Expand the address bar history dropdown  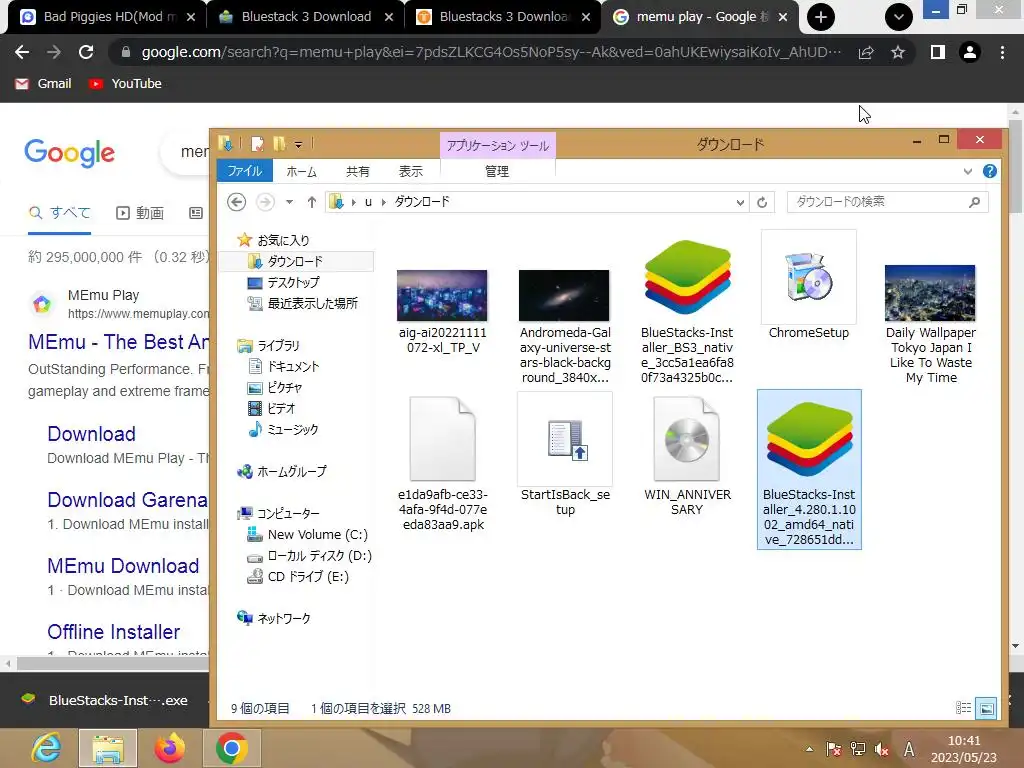740,202
